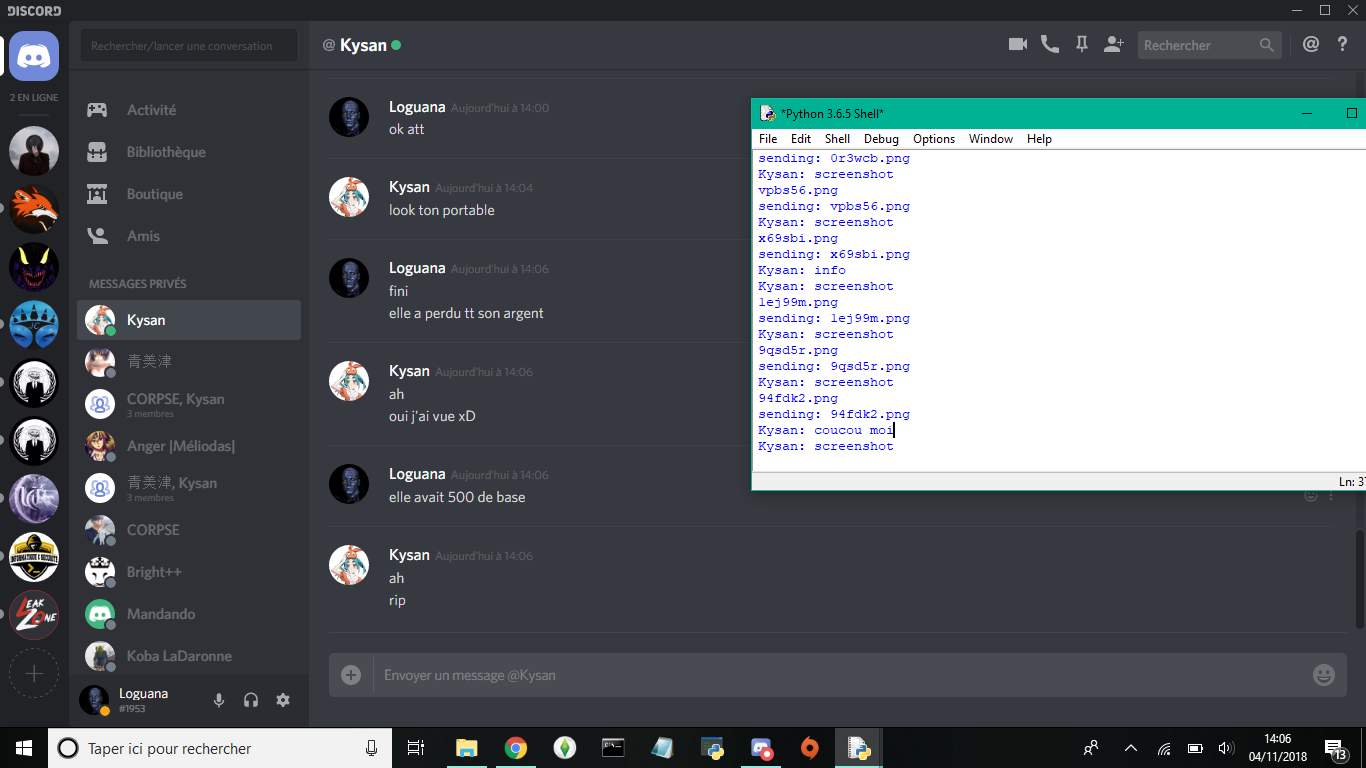Attach a file with the plus button
Viewport: 1366px width, 768px height.
pyautogui.click(x=351, y=675)
